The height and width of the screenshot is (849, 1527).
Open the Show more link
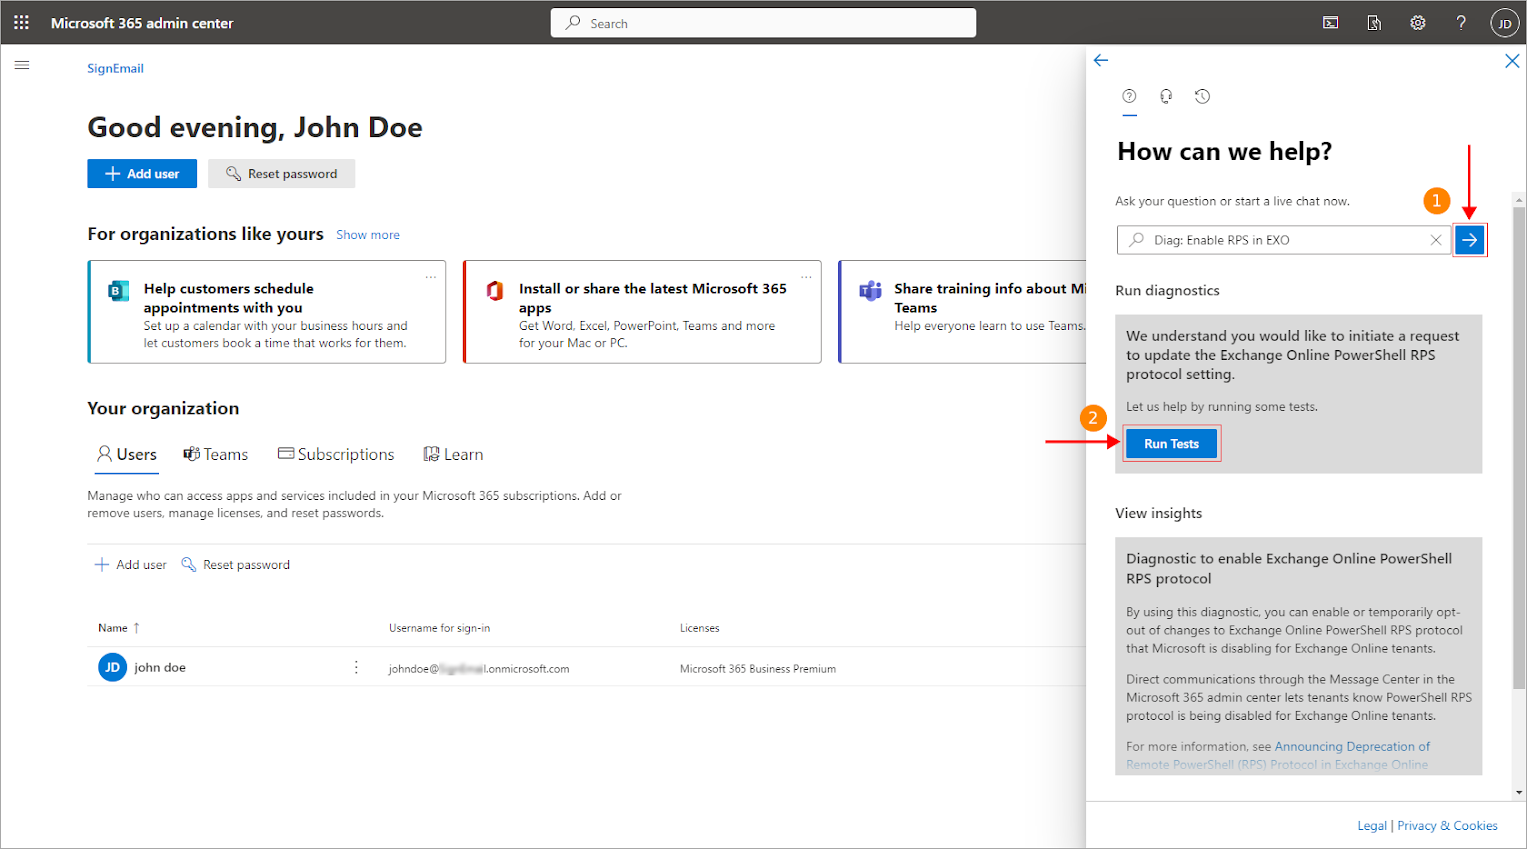(x=368, y=235)
